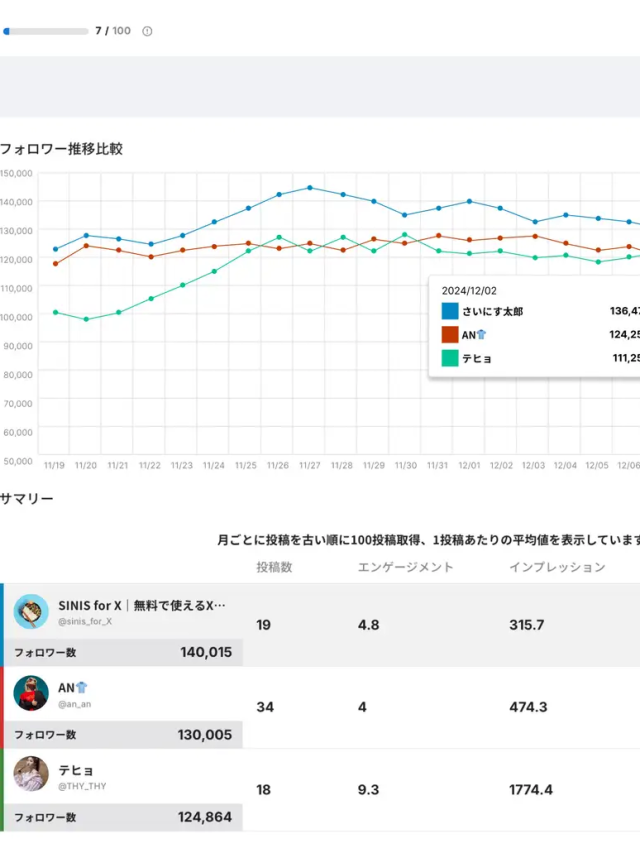Viewport: 640px width, 853px height.
Task: Select the インプレッション column header
Action: (557, 567)
